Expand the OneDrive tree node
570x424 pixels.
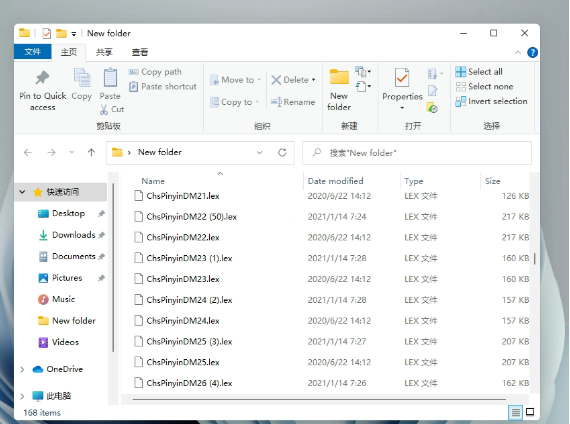23,369
